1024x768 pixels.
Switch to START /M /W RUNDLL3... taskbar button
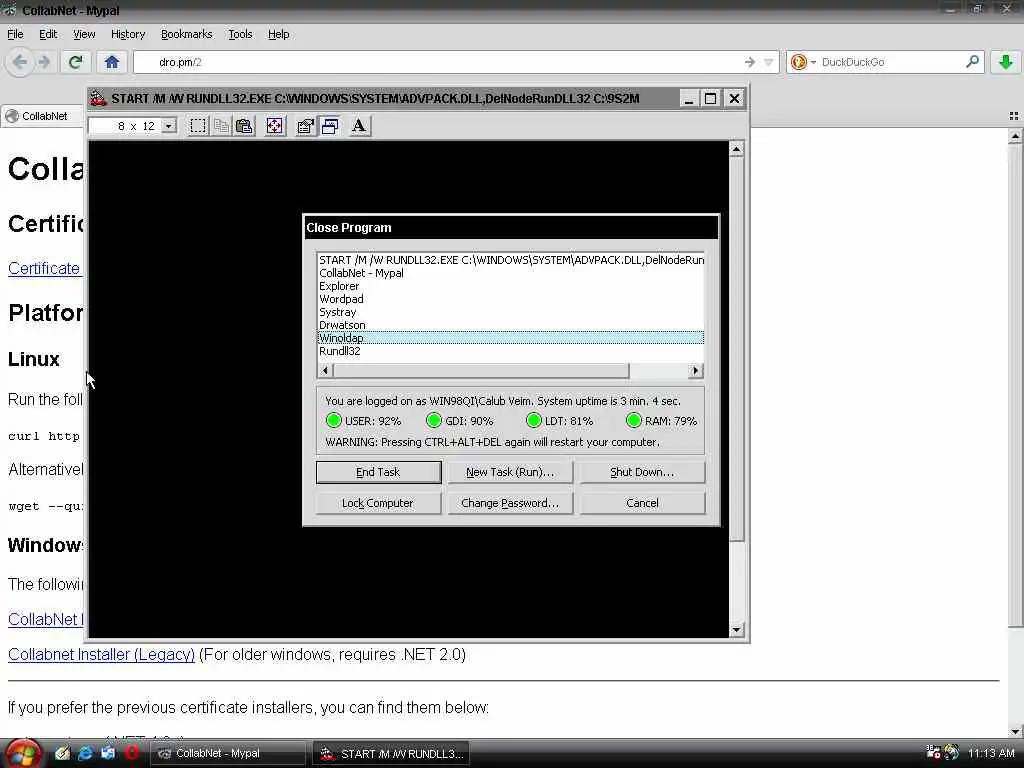(x=392, y=754)
